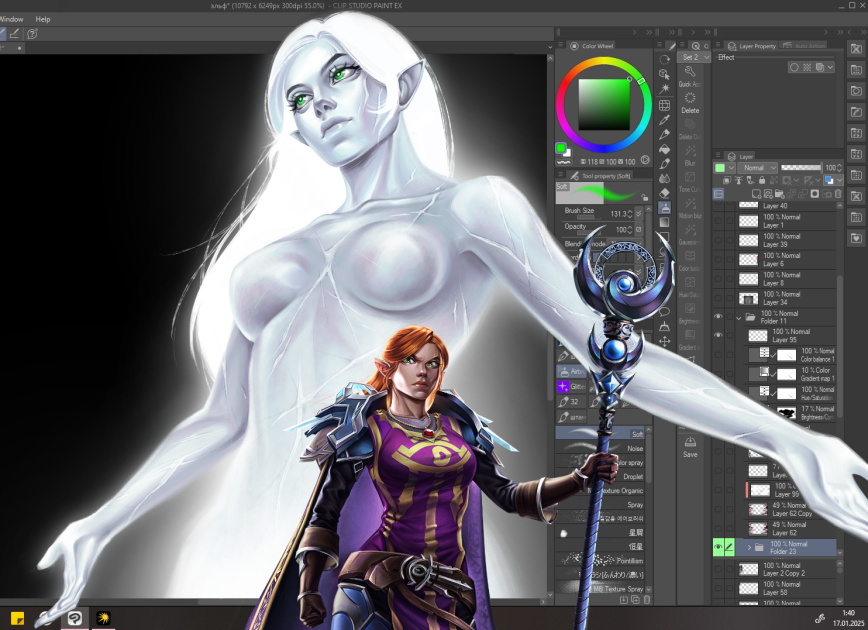Click the Create layer mask icon
This screenshot has width=868, height=630.
[815, 194]
